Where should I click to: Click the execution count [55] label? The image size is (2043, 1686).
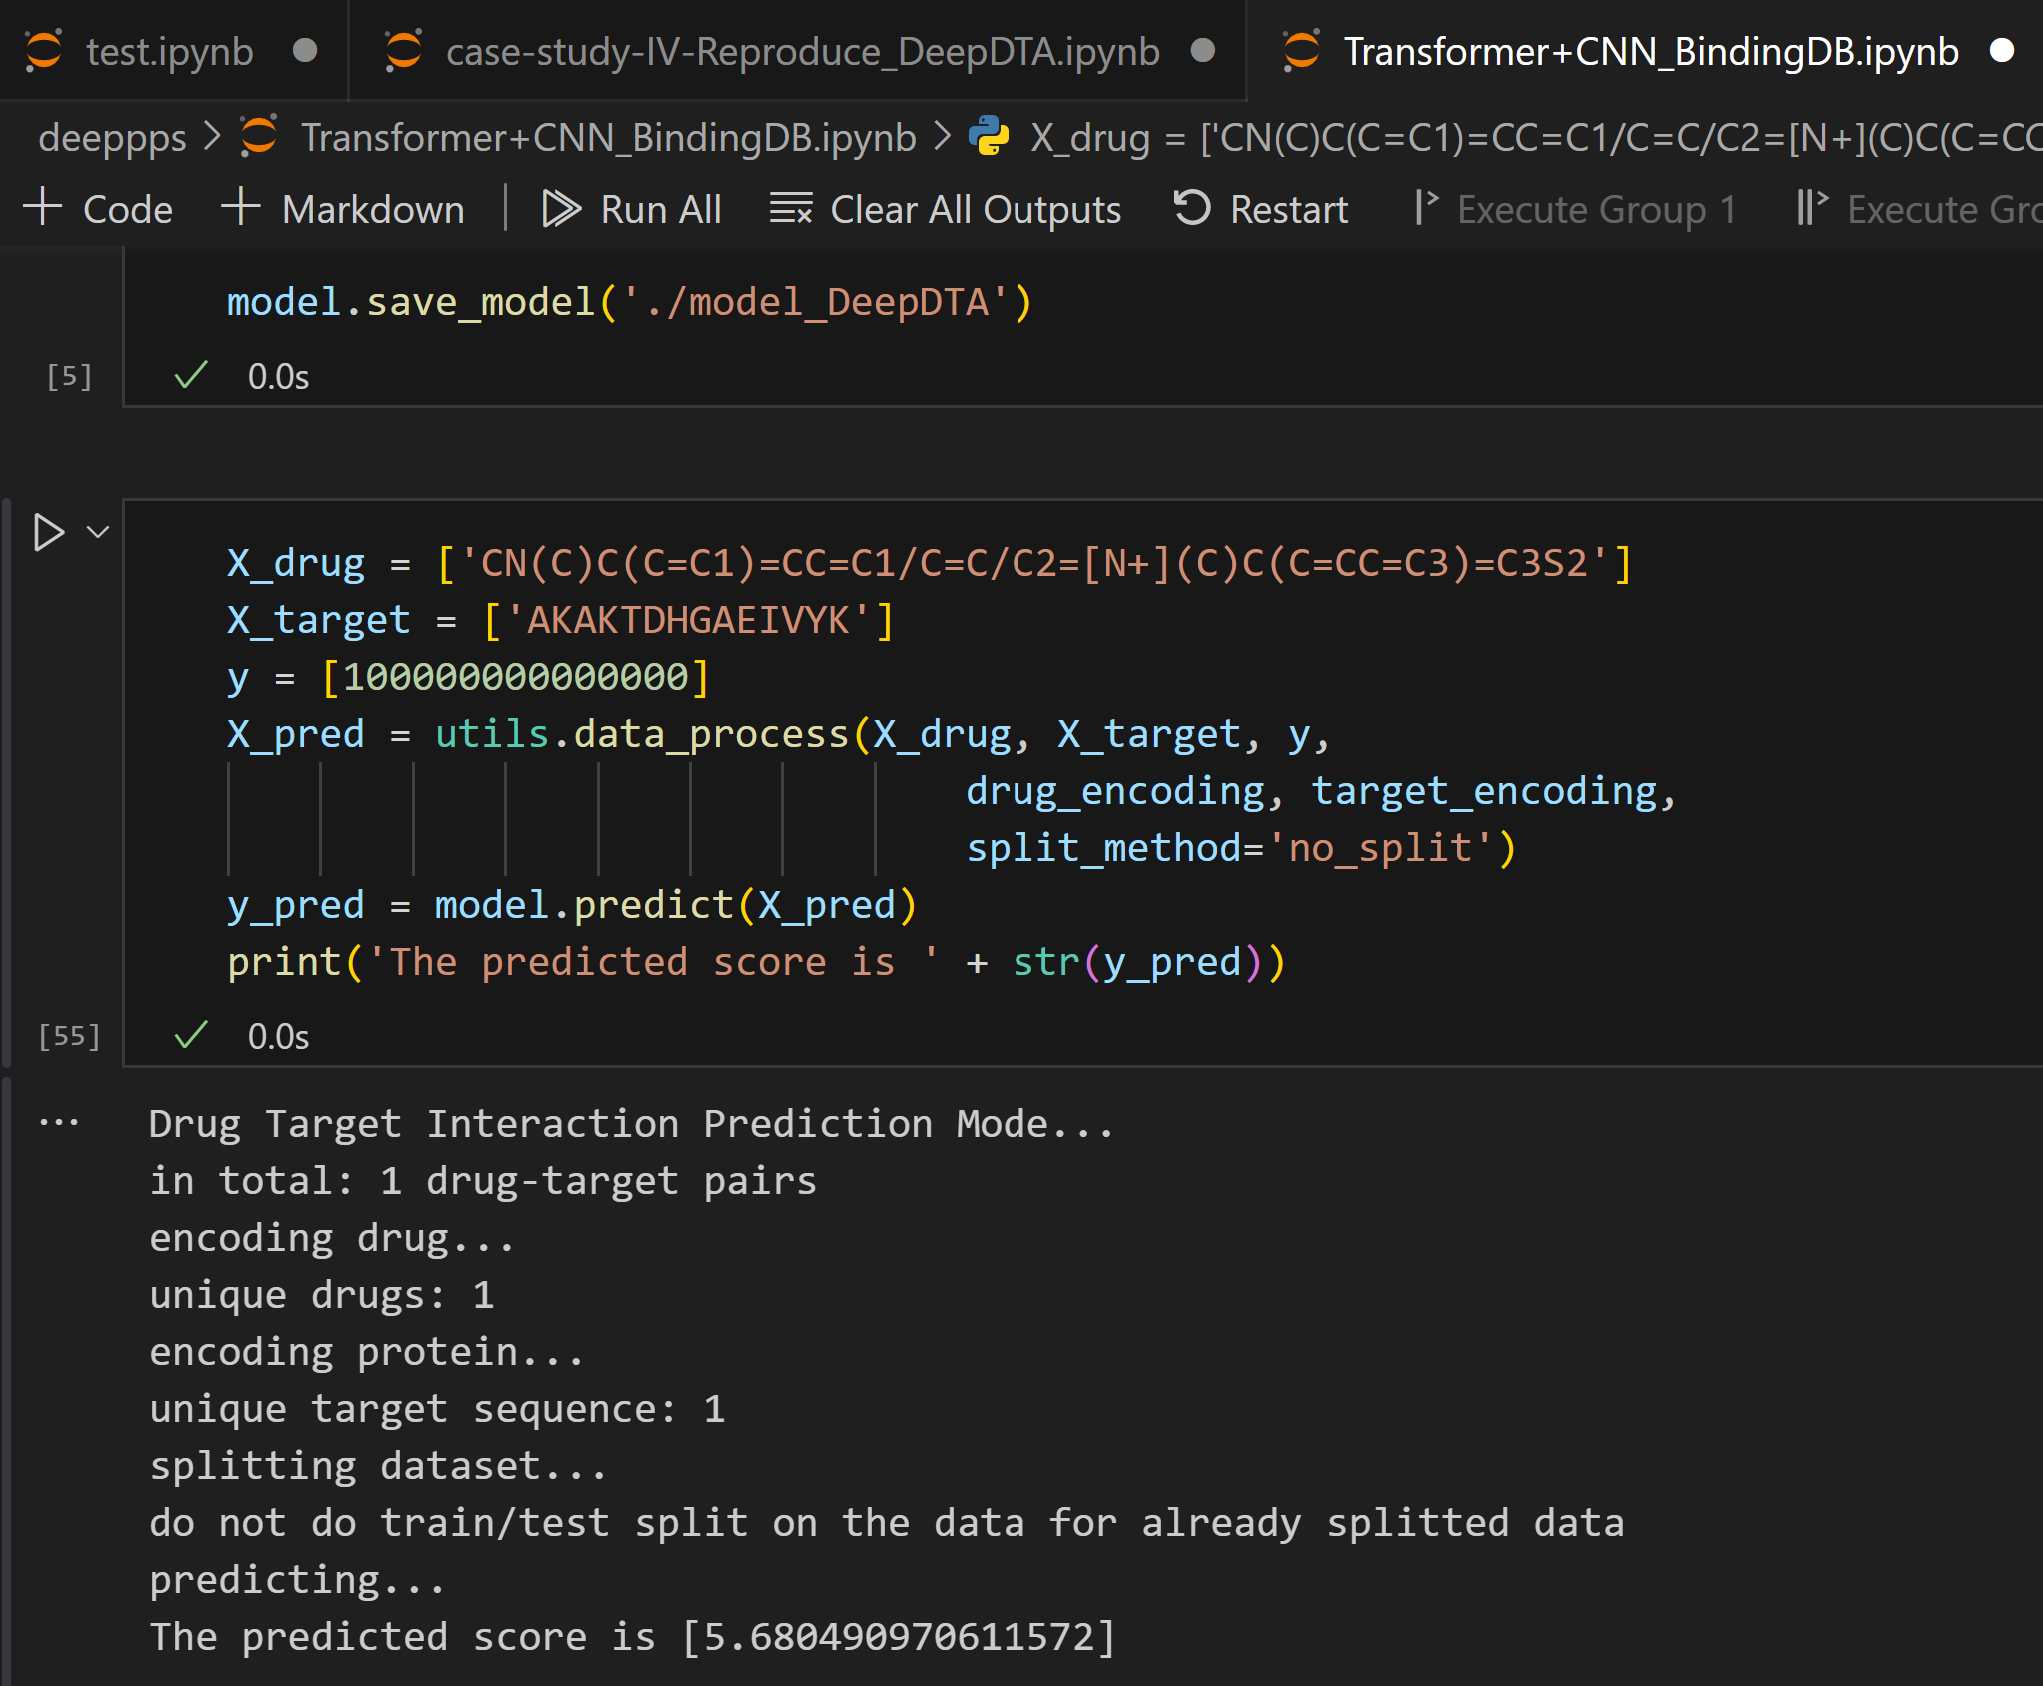[x=69, y=1036]
